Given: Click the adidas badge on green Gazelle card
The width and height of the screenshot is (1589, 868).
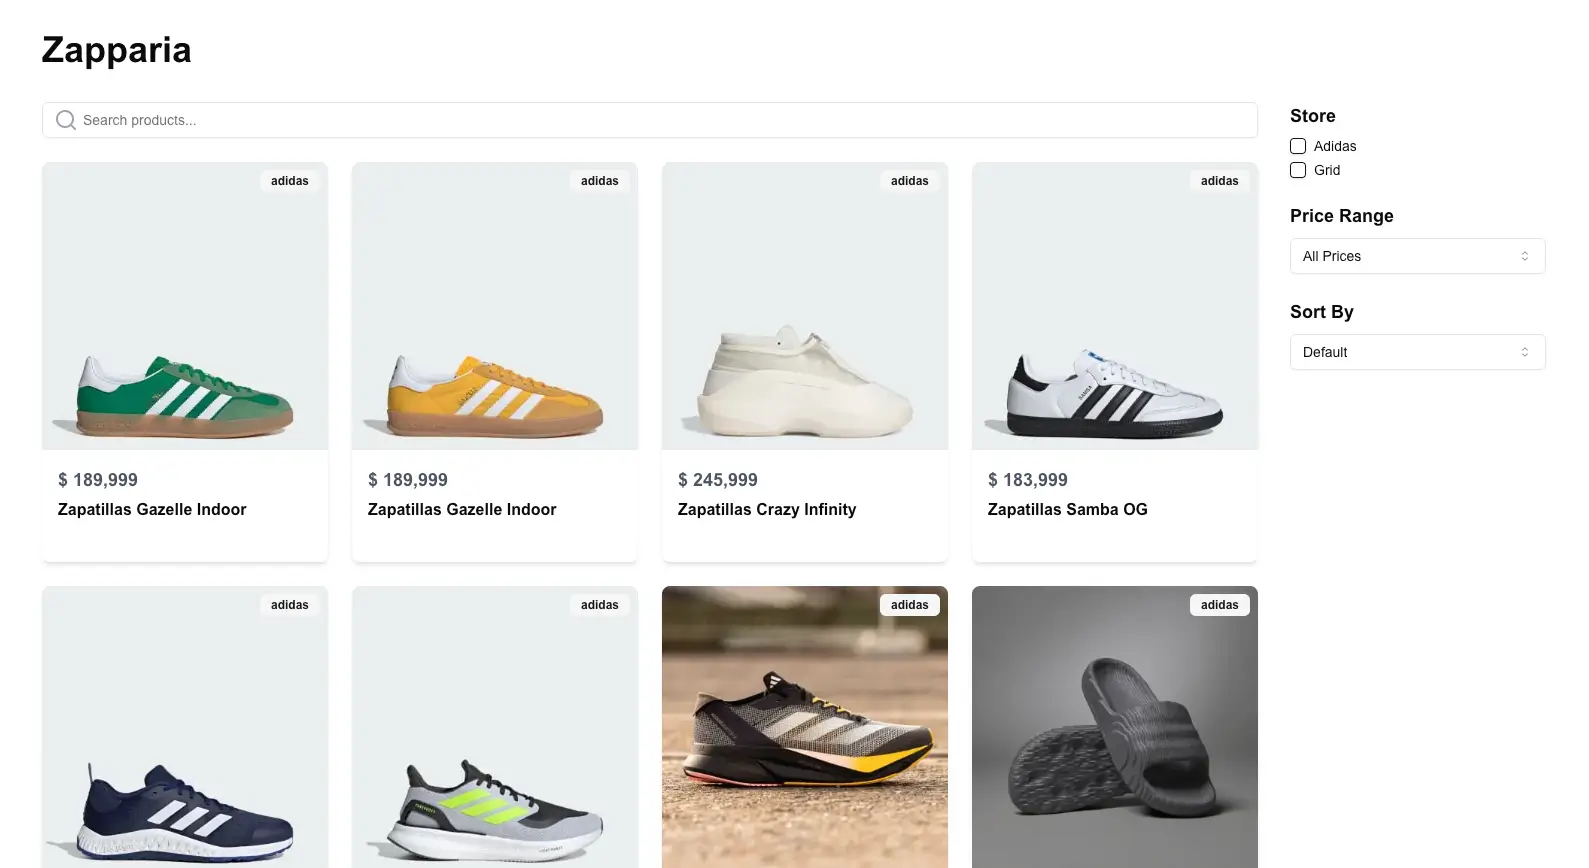Looking at the screenshot, I should pos(290,181).
